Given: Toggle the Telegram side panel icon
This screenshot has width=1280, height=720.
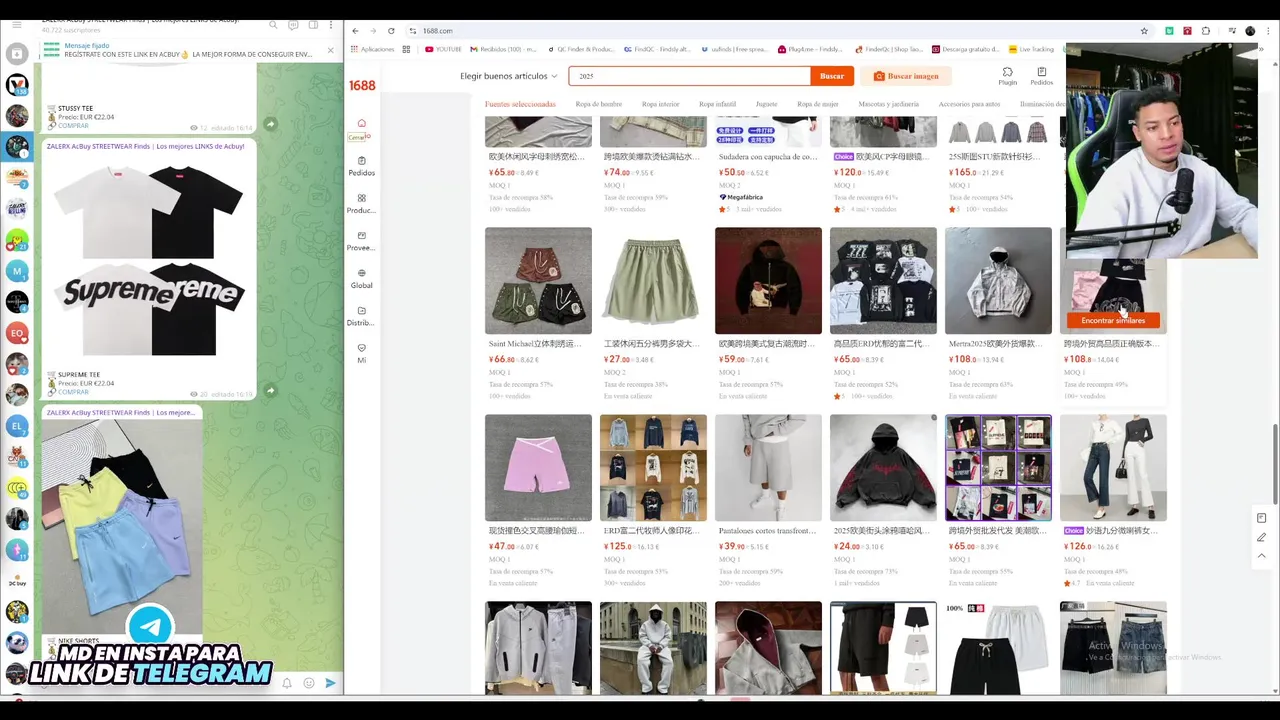Looking at the screenshot, I should pyautogui.click(x=312, y=25).
